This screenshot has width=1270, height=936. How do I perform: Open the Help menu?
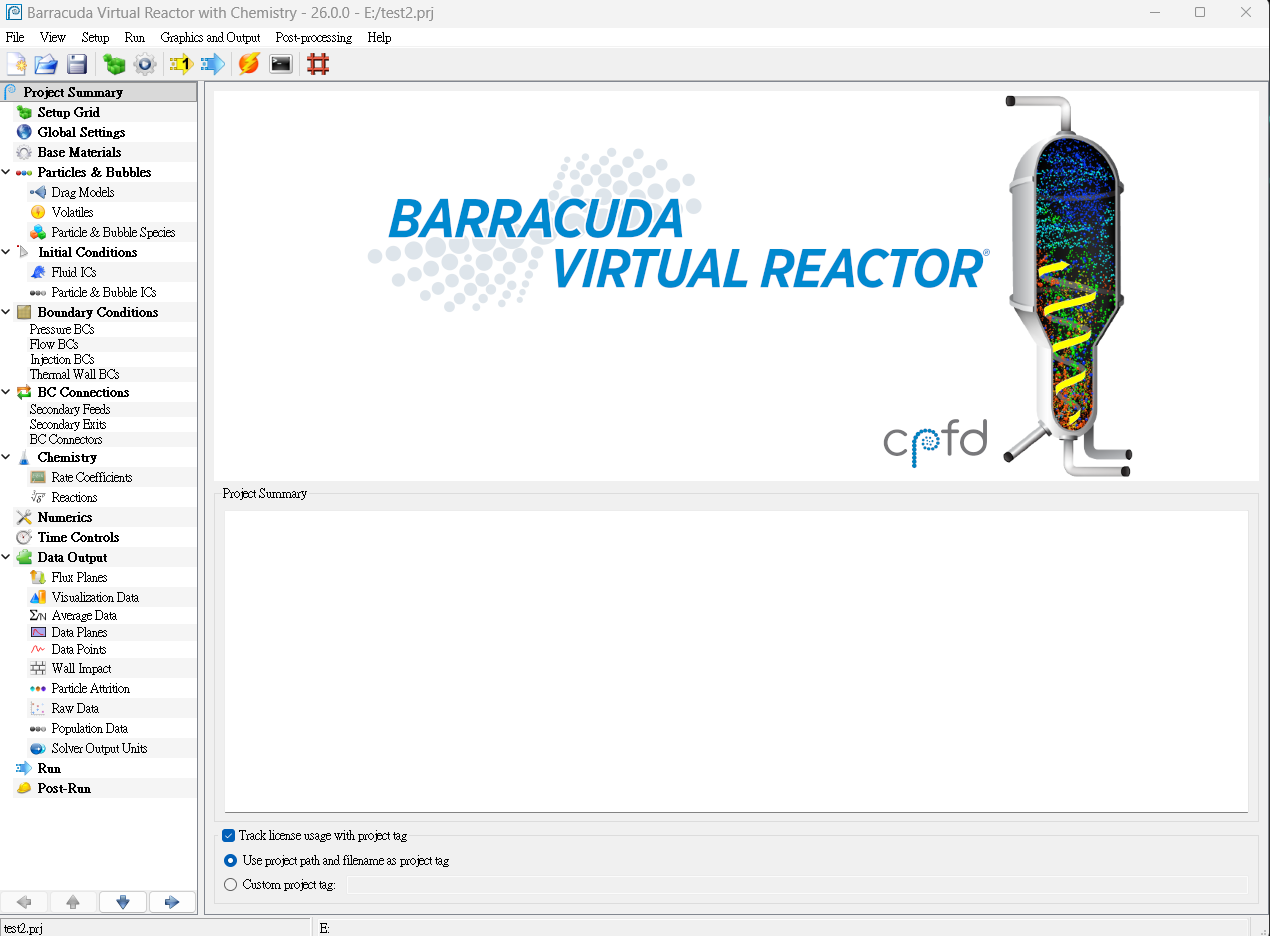(379, 37)
